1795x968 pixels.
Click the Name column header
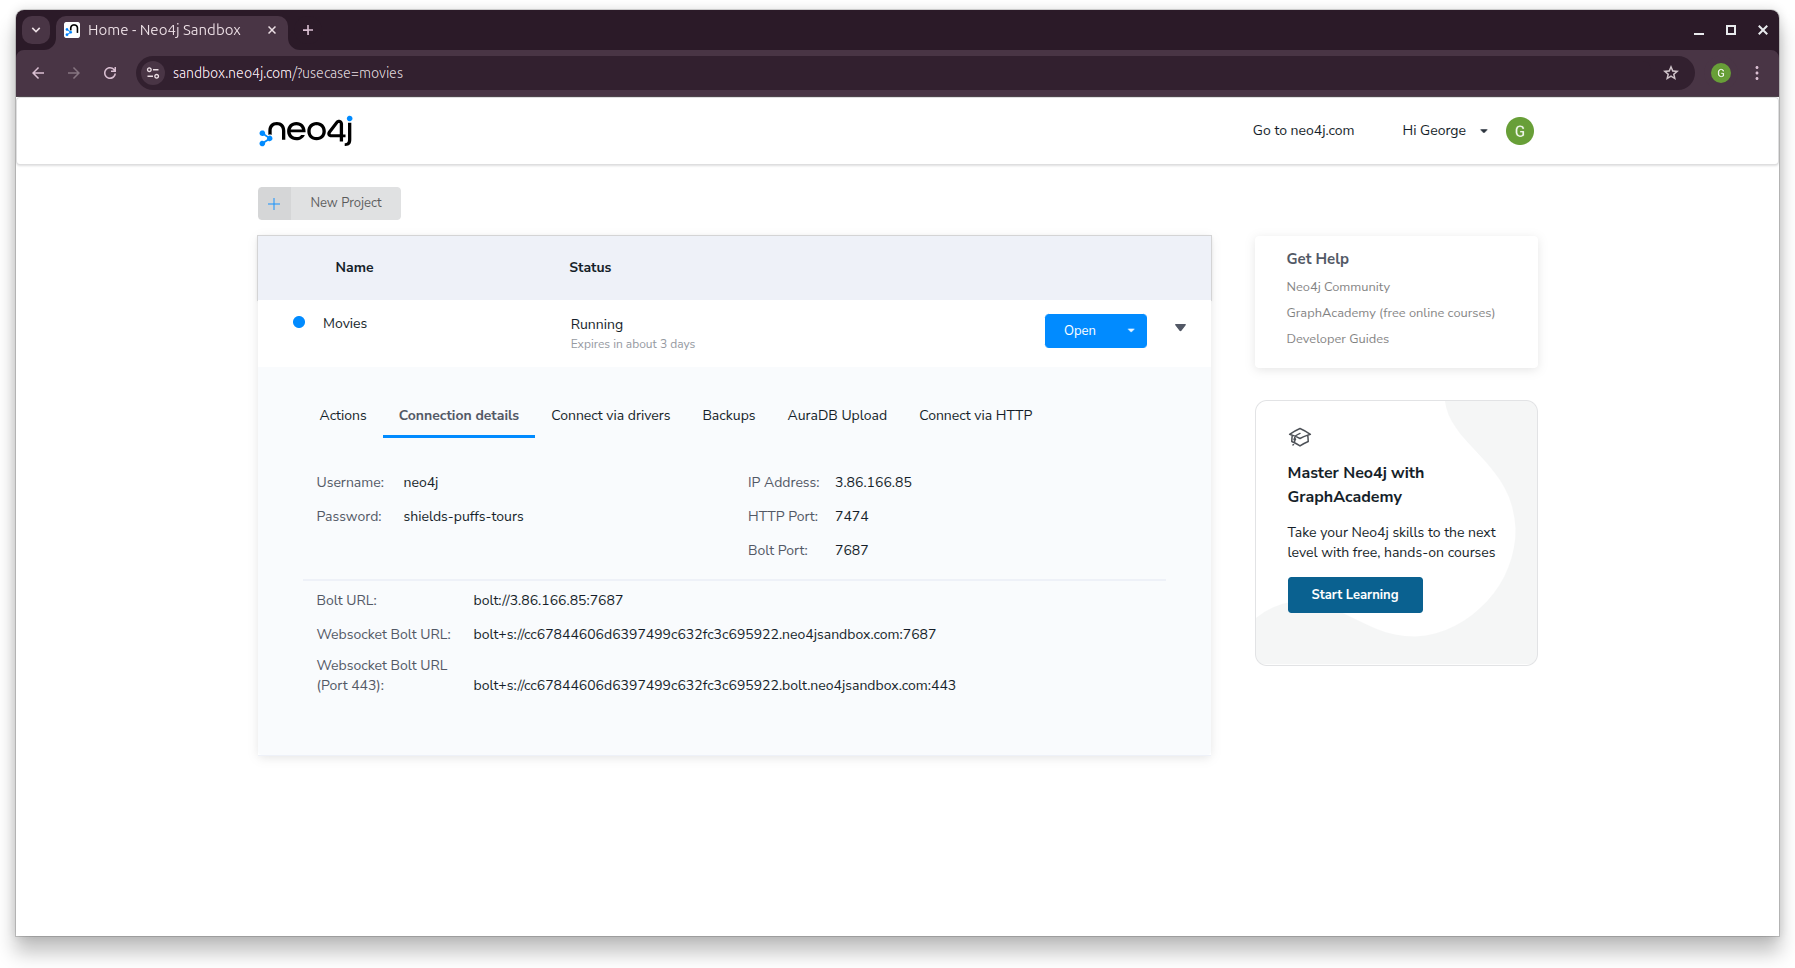click(354, 268)
